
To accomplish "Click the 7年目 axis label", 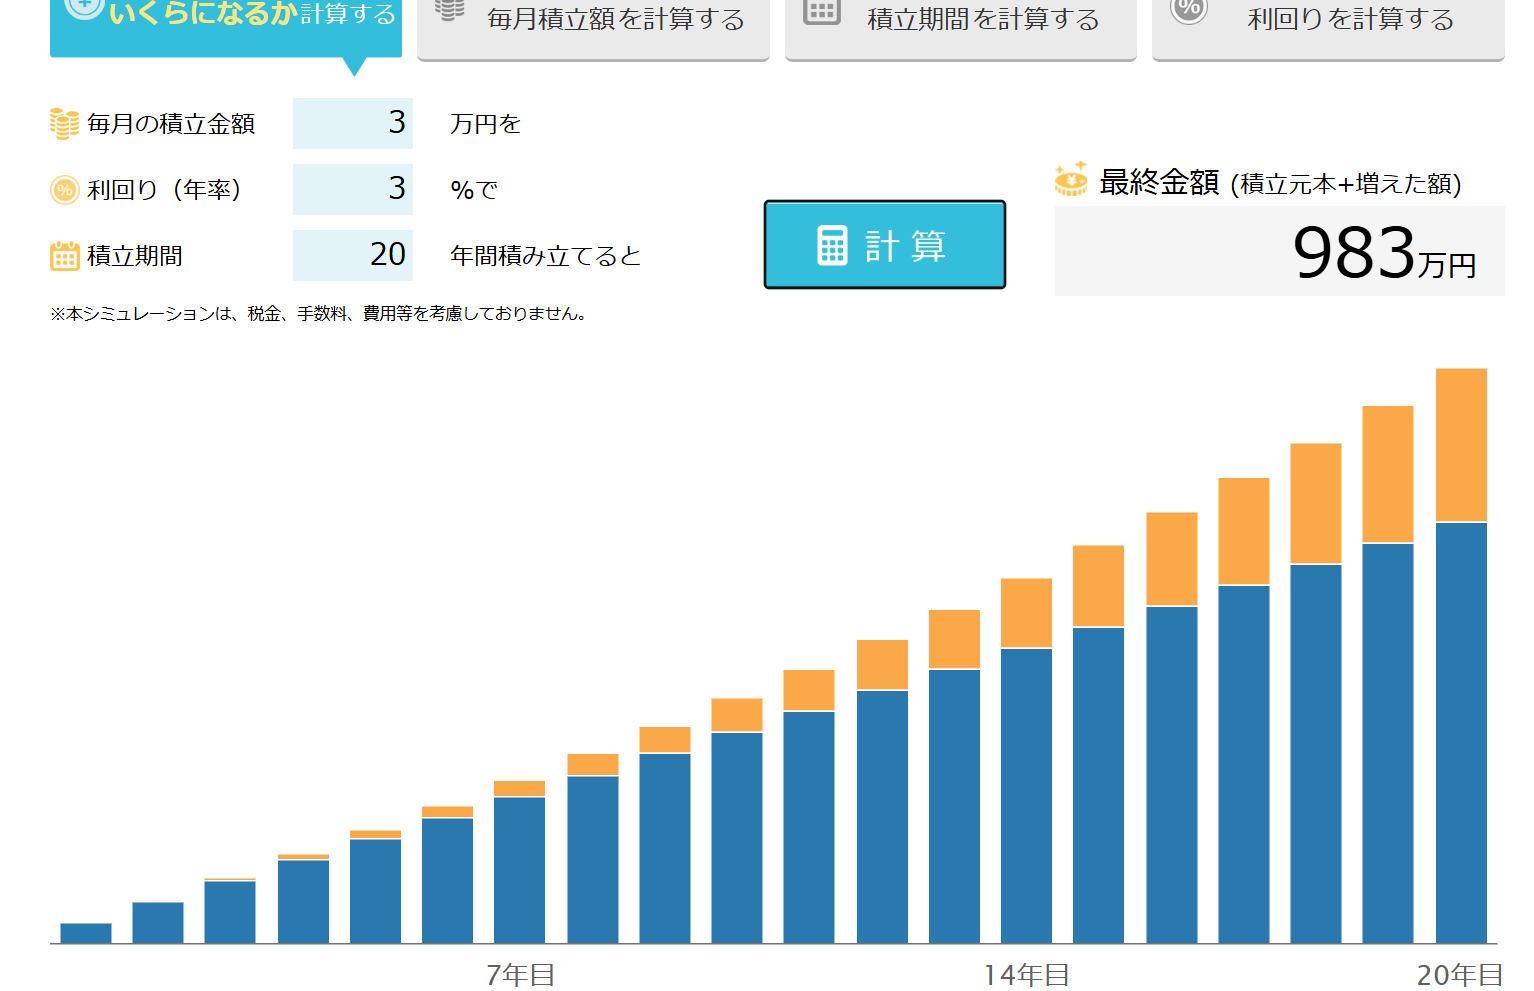I will (x=520, y=975).
